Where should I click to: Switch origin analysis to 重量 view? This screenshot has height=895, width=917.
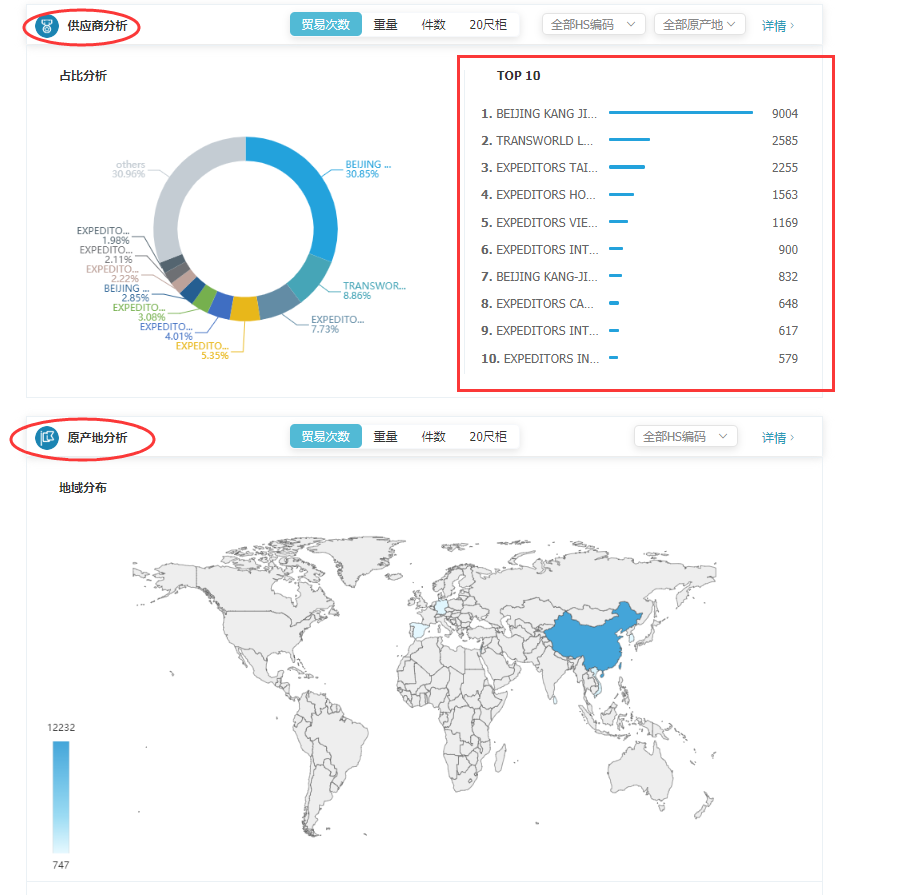pyautogui.click(x=385, y=436)
